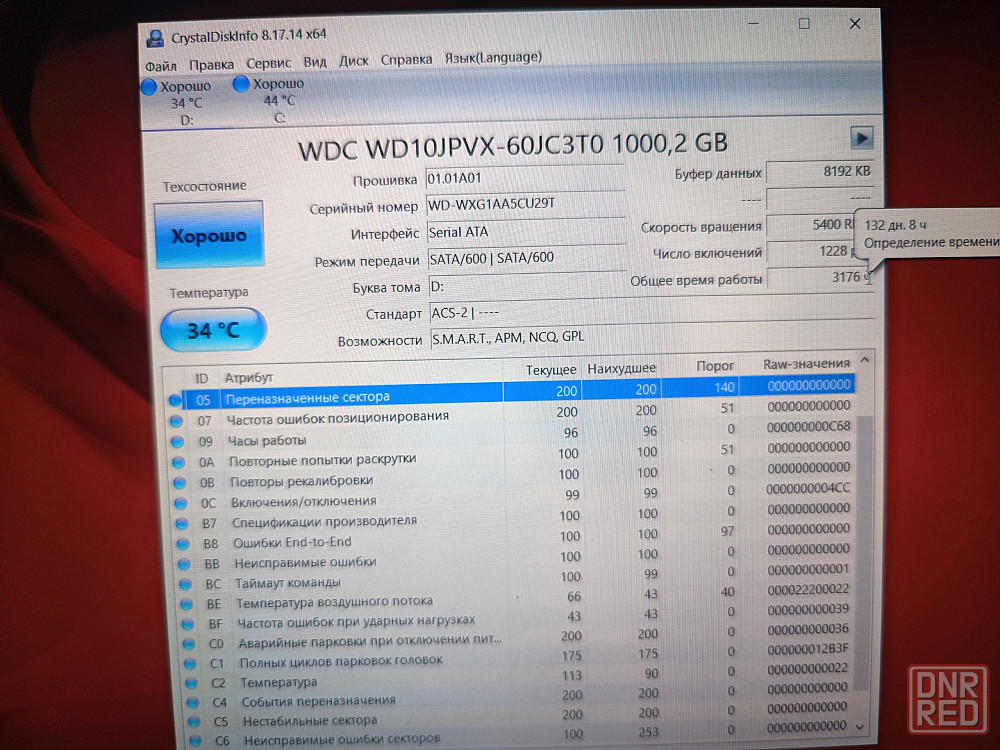Image resolution: width=1000 pixels, height=750 pixels.
Task: Select the Включения/отключения row
Action: tap(513, 496)
